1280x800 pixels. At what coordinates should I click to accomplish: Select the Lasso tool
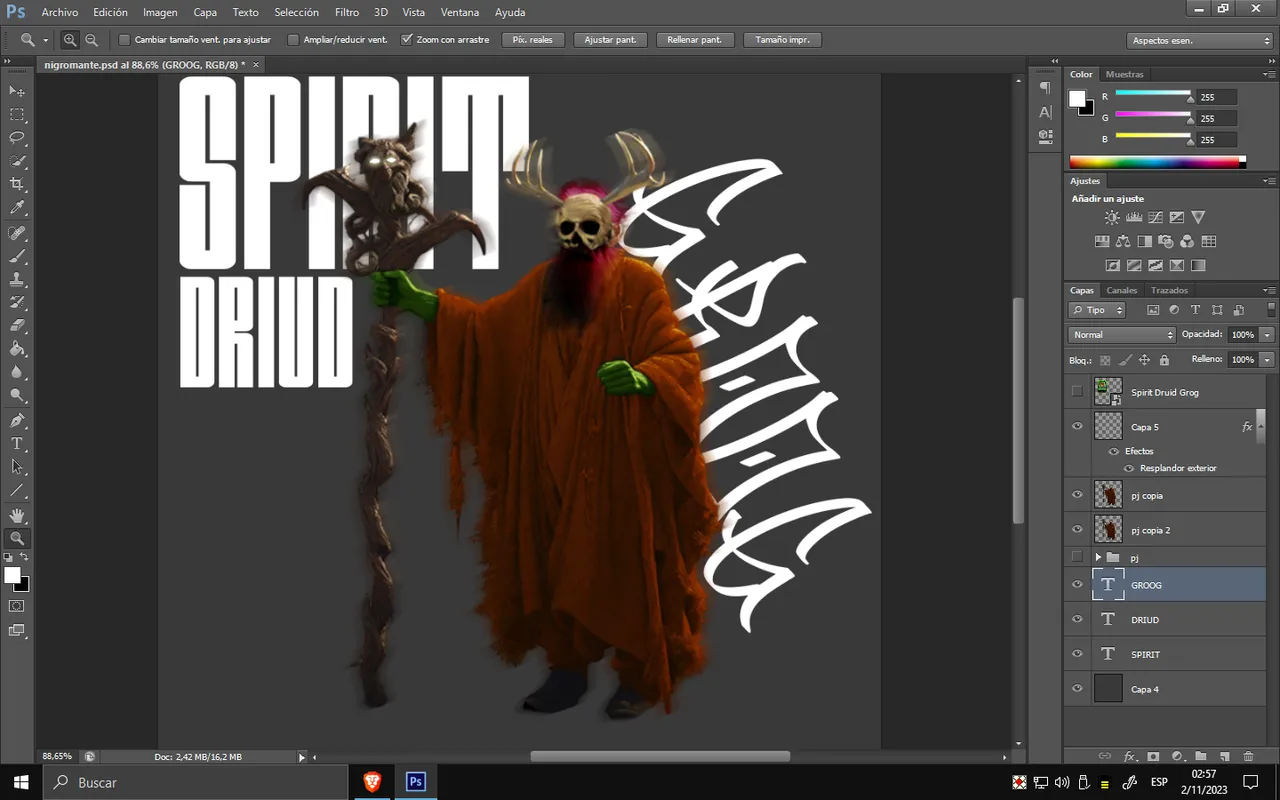(x=17, y=138)
